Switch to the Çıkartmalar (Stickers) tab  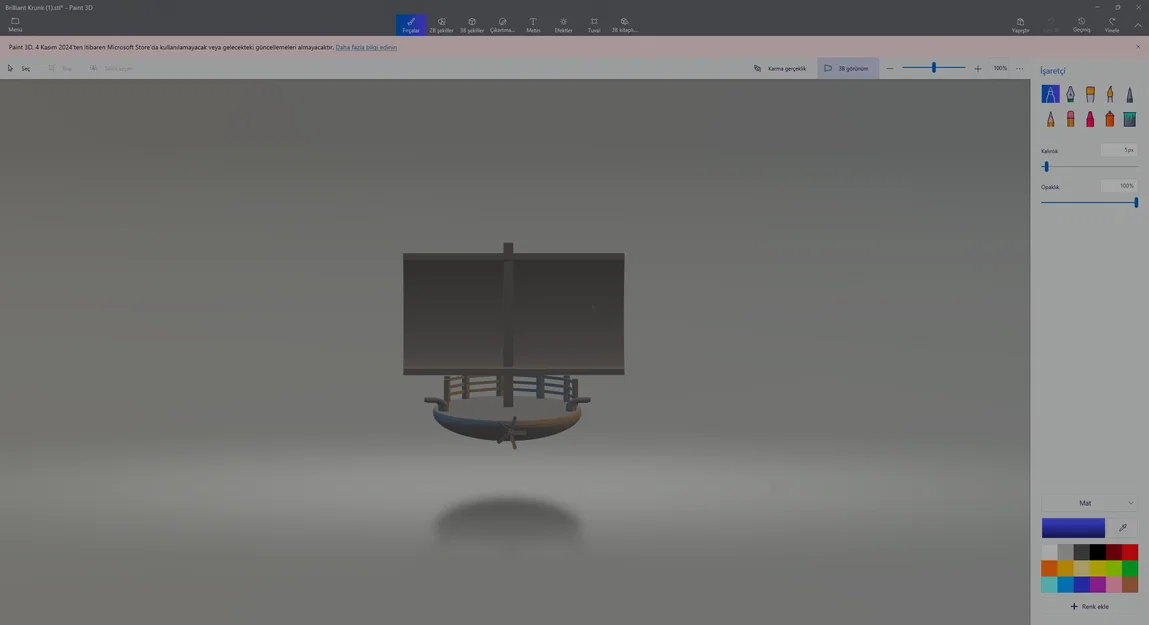tap(503, 25)
